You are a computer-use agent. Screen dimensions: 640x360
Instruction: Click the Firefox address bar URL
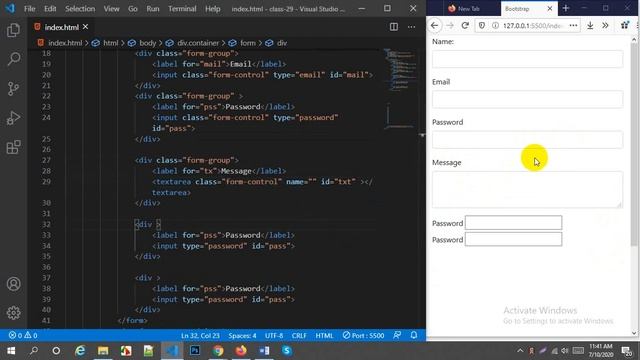[533, 26]
